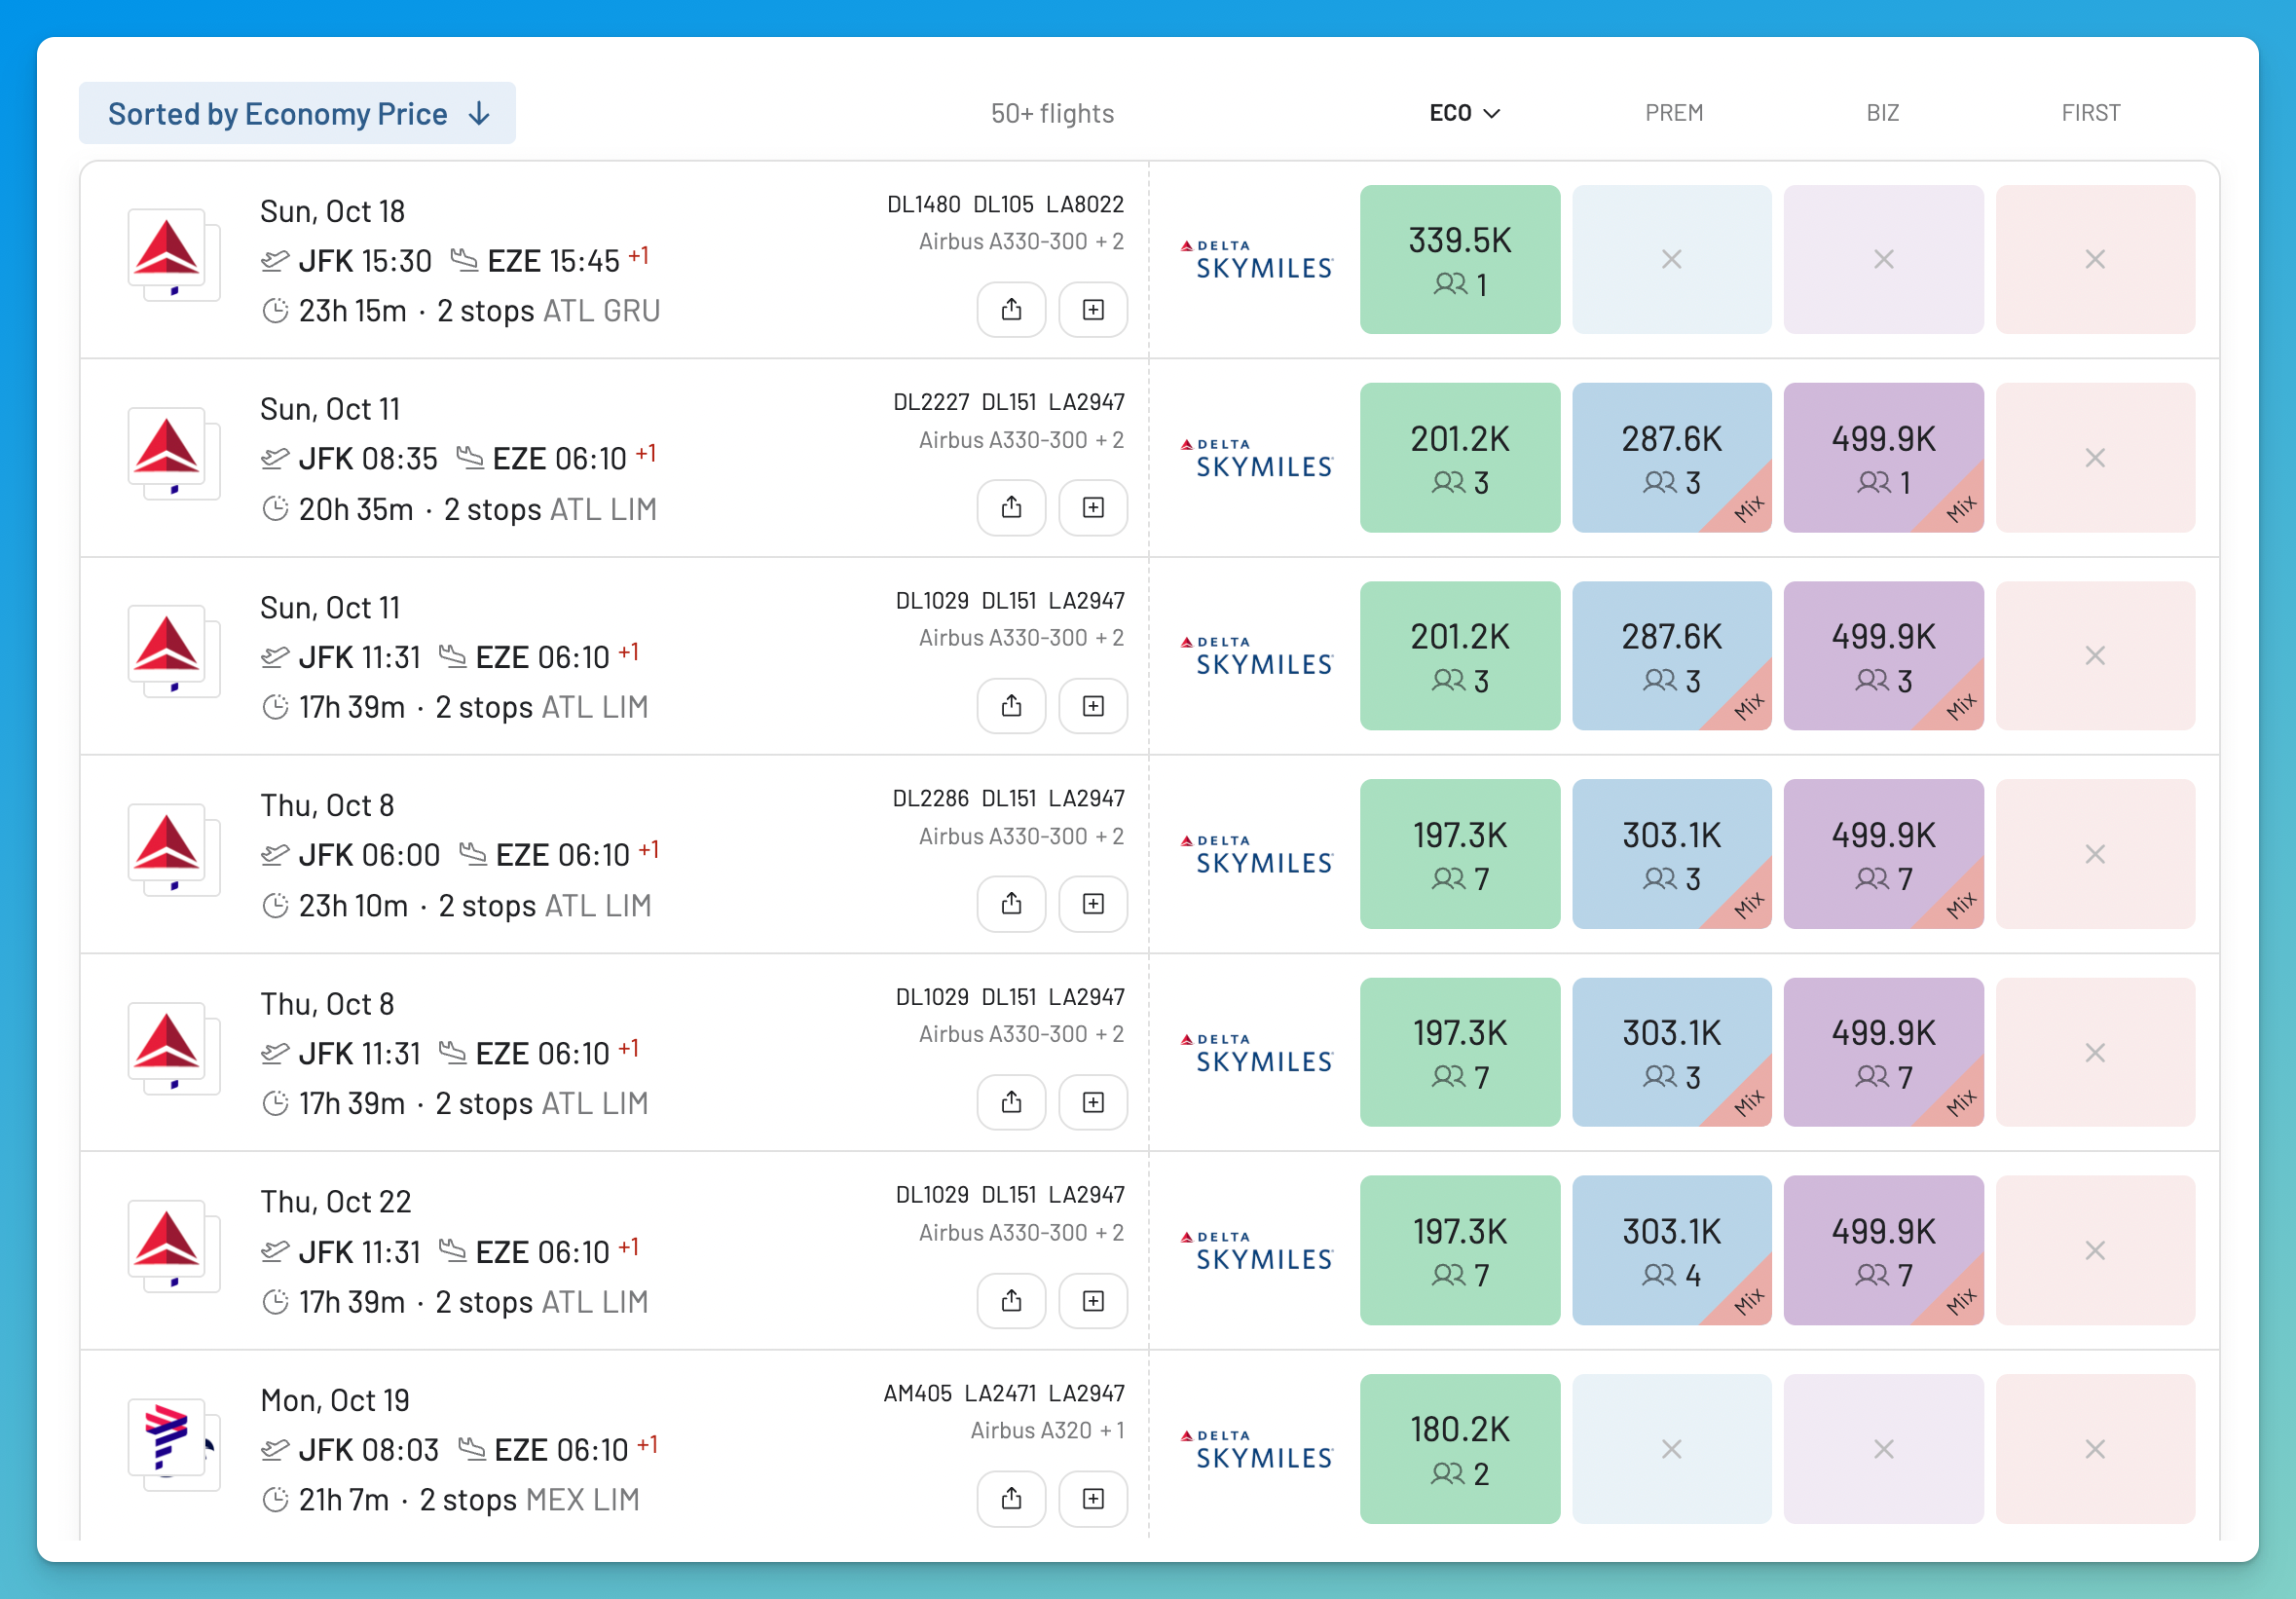Click the Mon, Oct 19 date heading

tap(335, 1401)
